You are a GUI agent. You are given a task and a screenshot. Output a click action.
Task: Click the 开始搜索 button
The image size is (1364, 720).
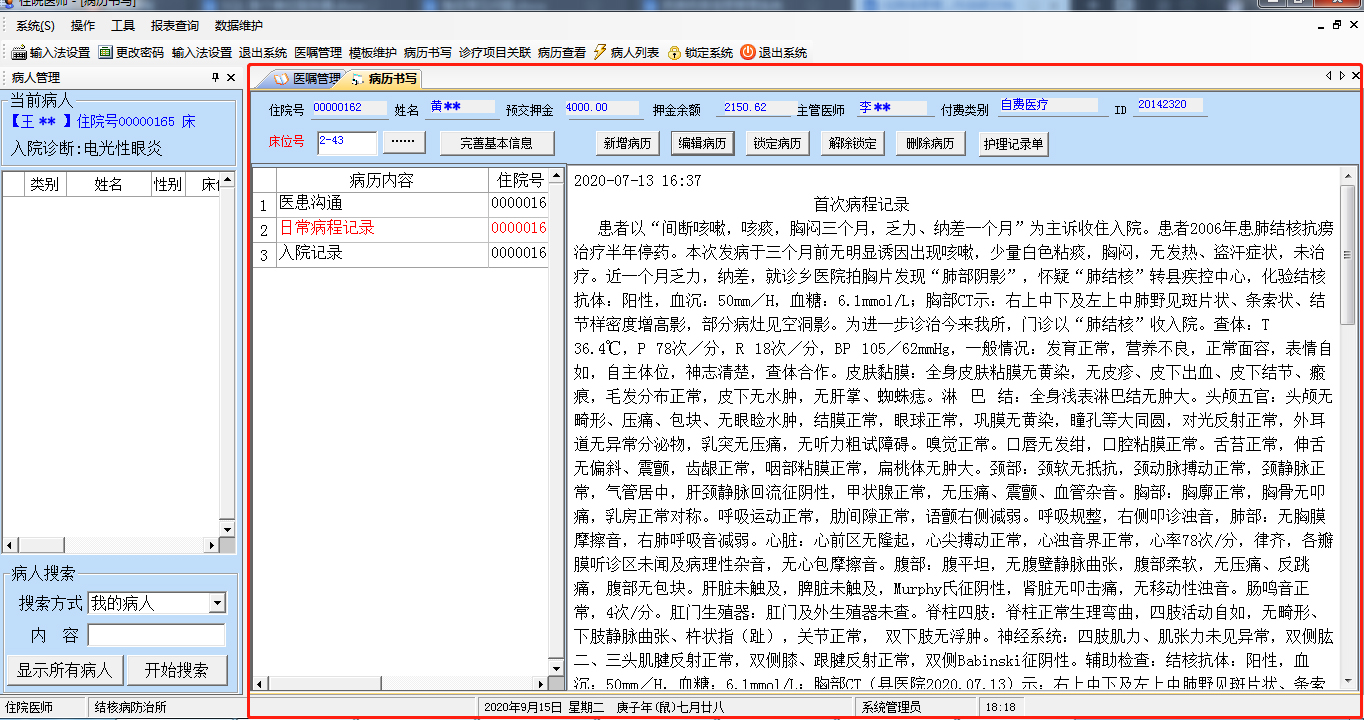(177, 670)
